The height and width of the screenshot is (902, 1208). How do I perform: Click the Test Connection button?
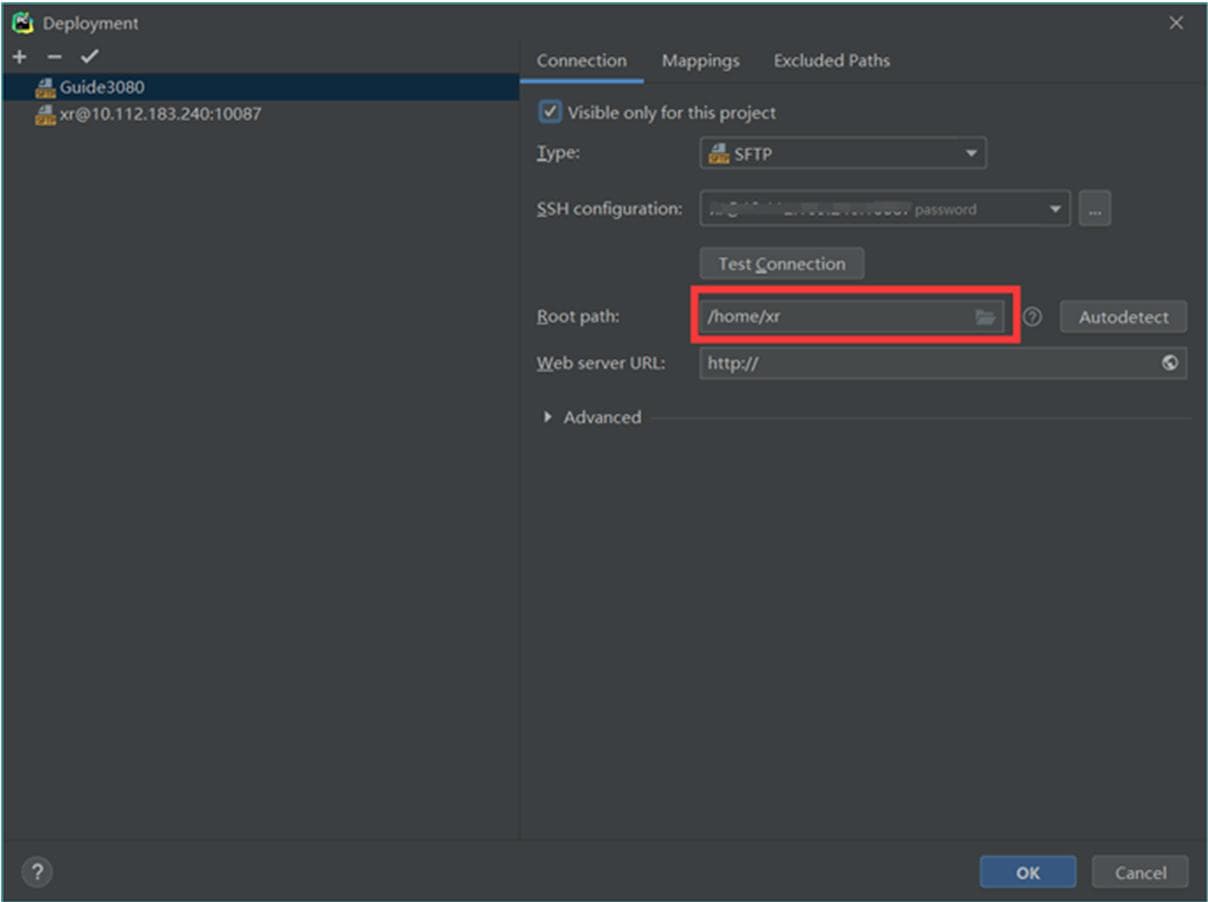point(781,264)
